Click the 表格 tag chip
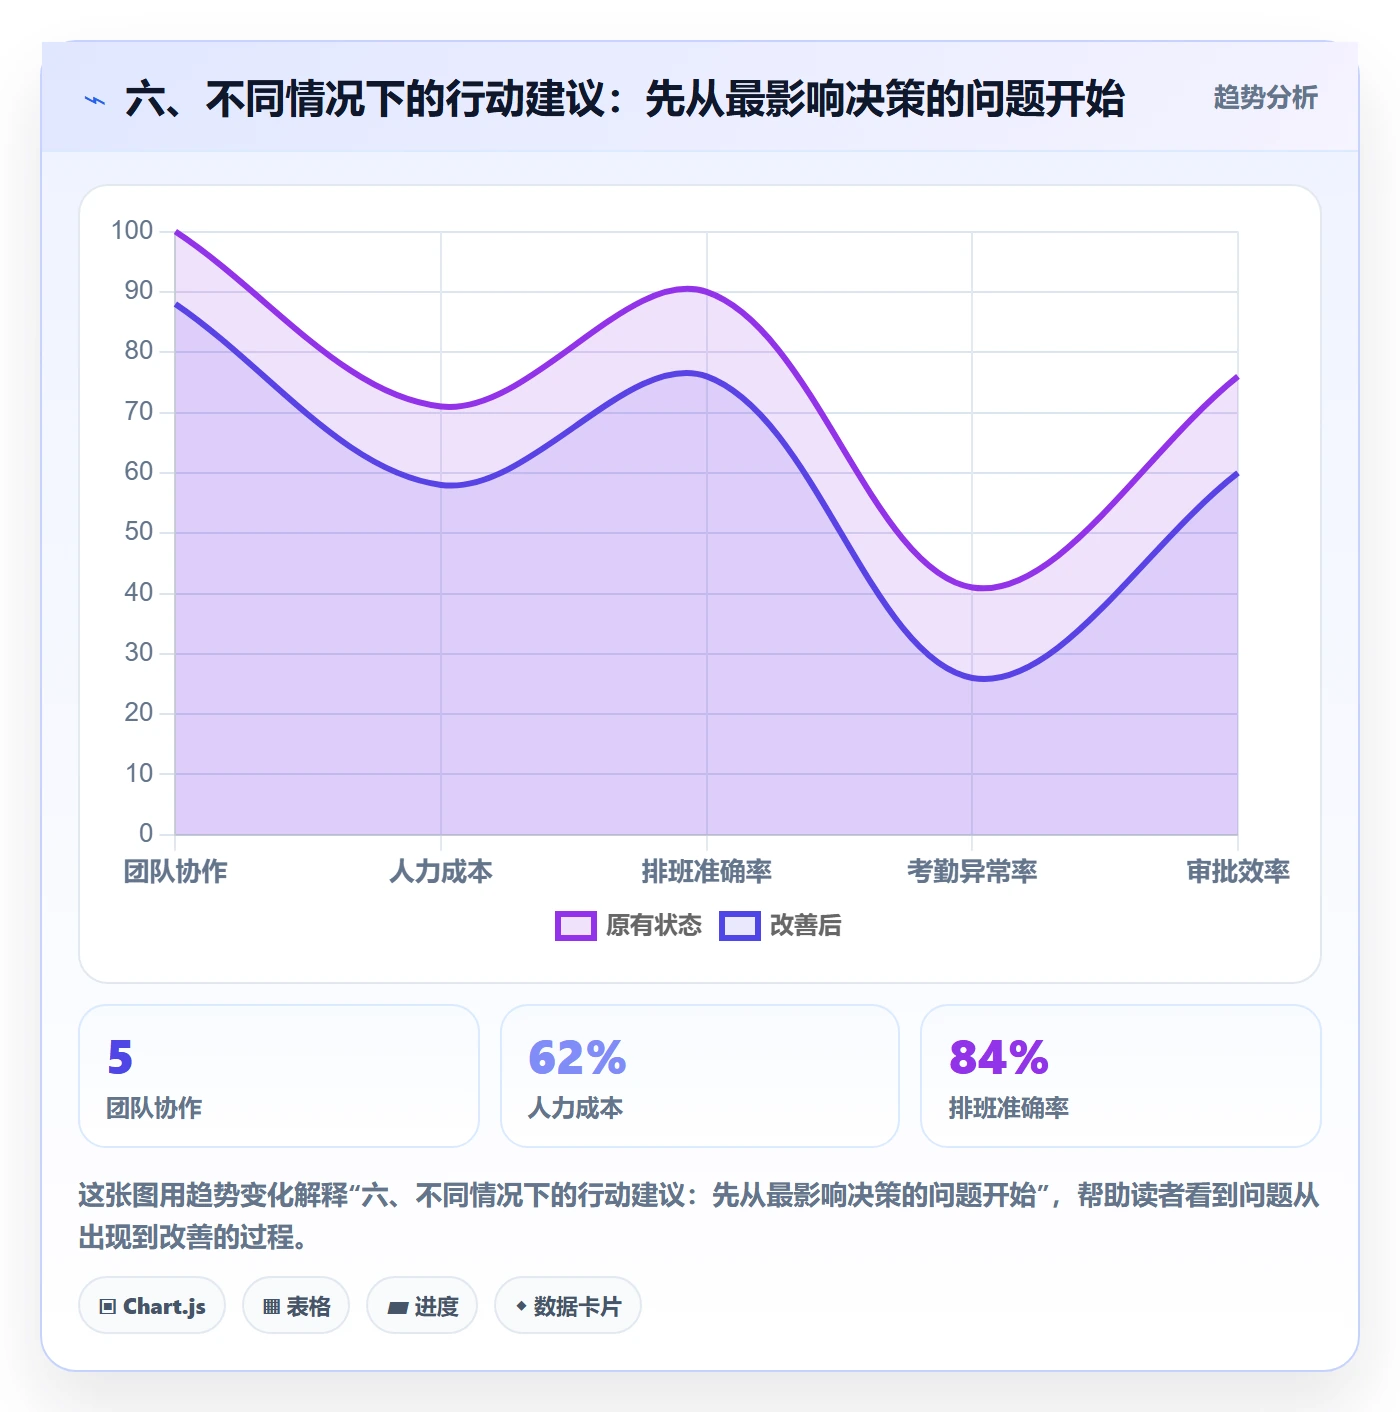This screenshot has width=1400, height=1412. pyautogui.click(x=296, y=1305)
